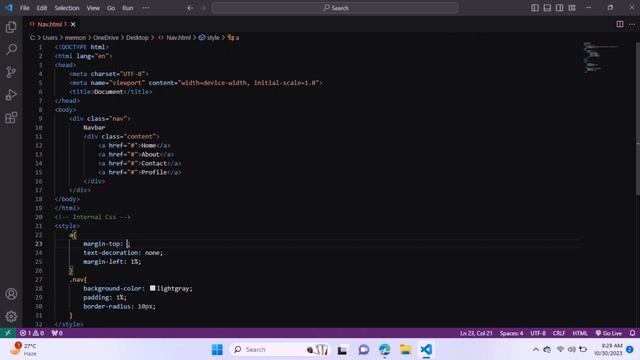640x360 pixels.
Task: Open the Search view in activity bar
Action: pyautogui.click(x=11, y=49)
